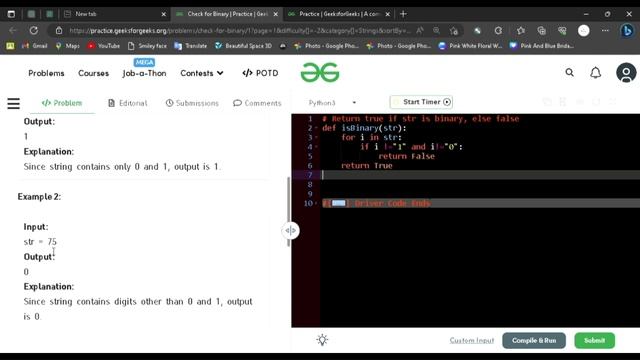The width and height of the screenshot is (640, 360).
Task: Expand the Contests dropdown
Action: pos(202,73)
